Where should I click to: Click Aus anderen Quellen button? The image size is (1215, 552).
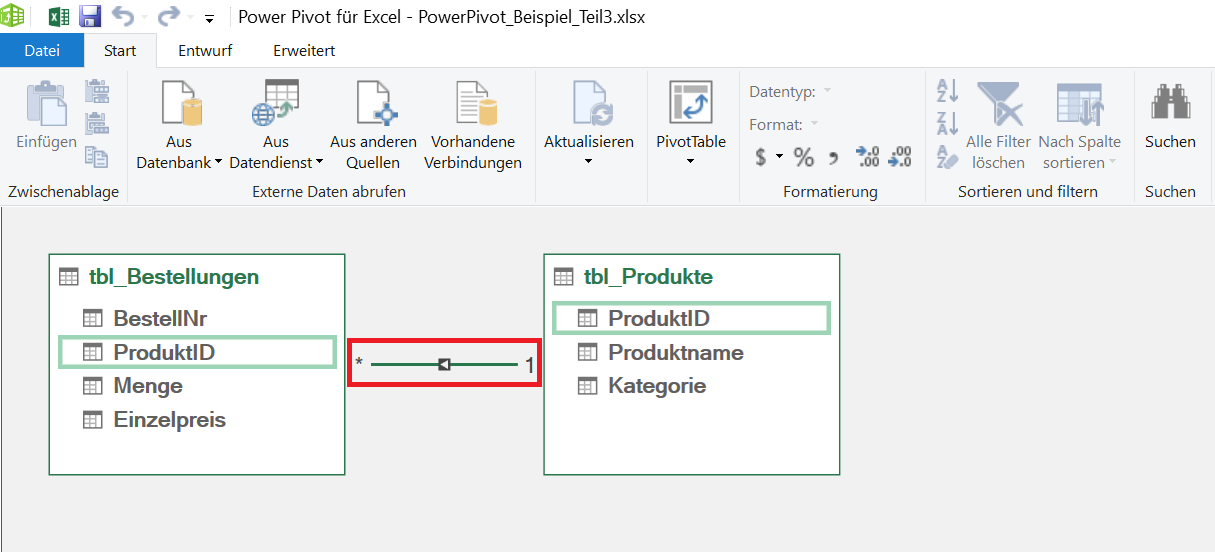pyautogui.click(x=373, y=125)
